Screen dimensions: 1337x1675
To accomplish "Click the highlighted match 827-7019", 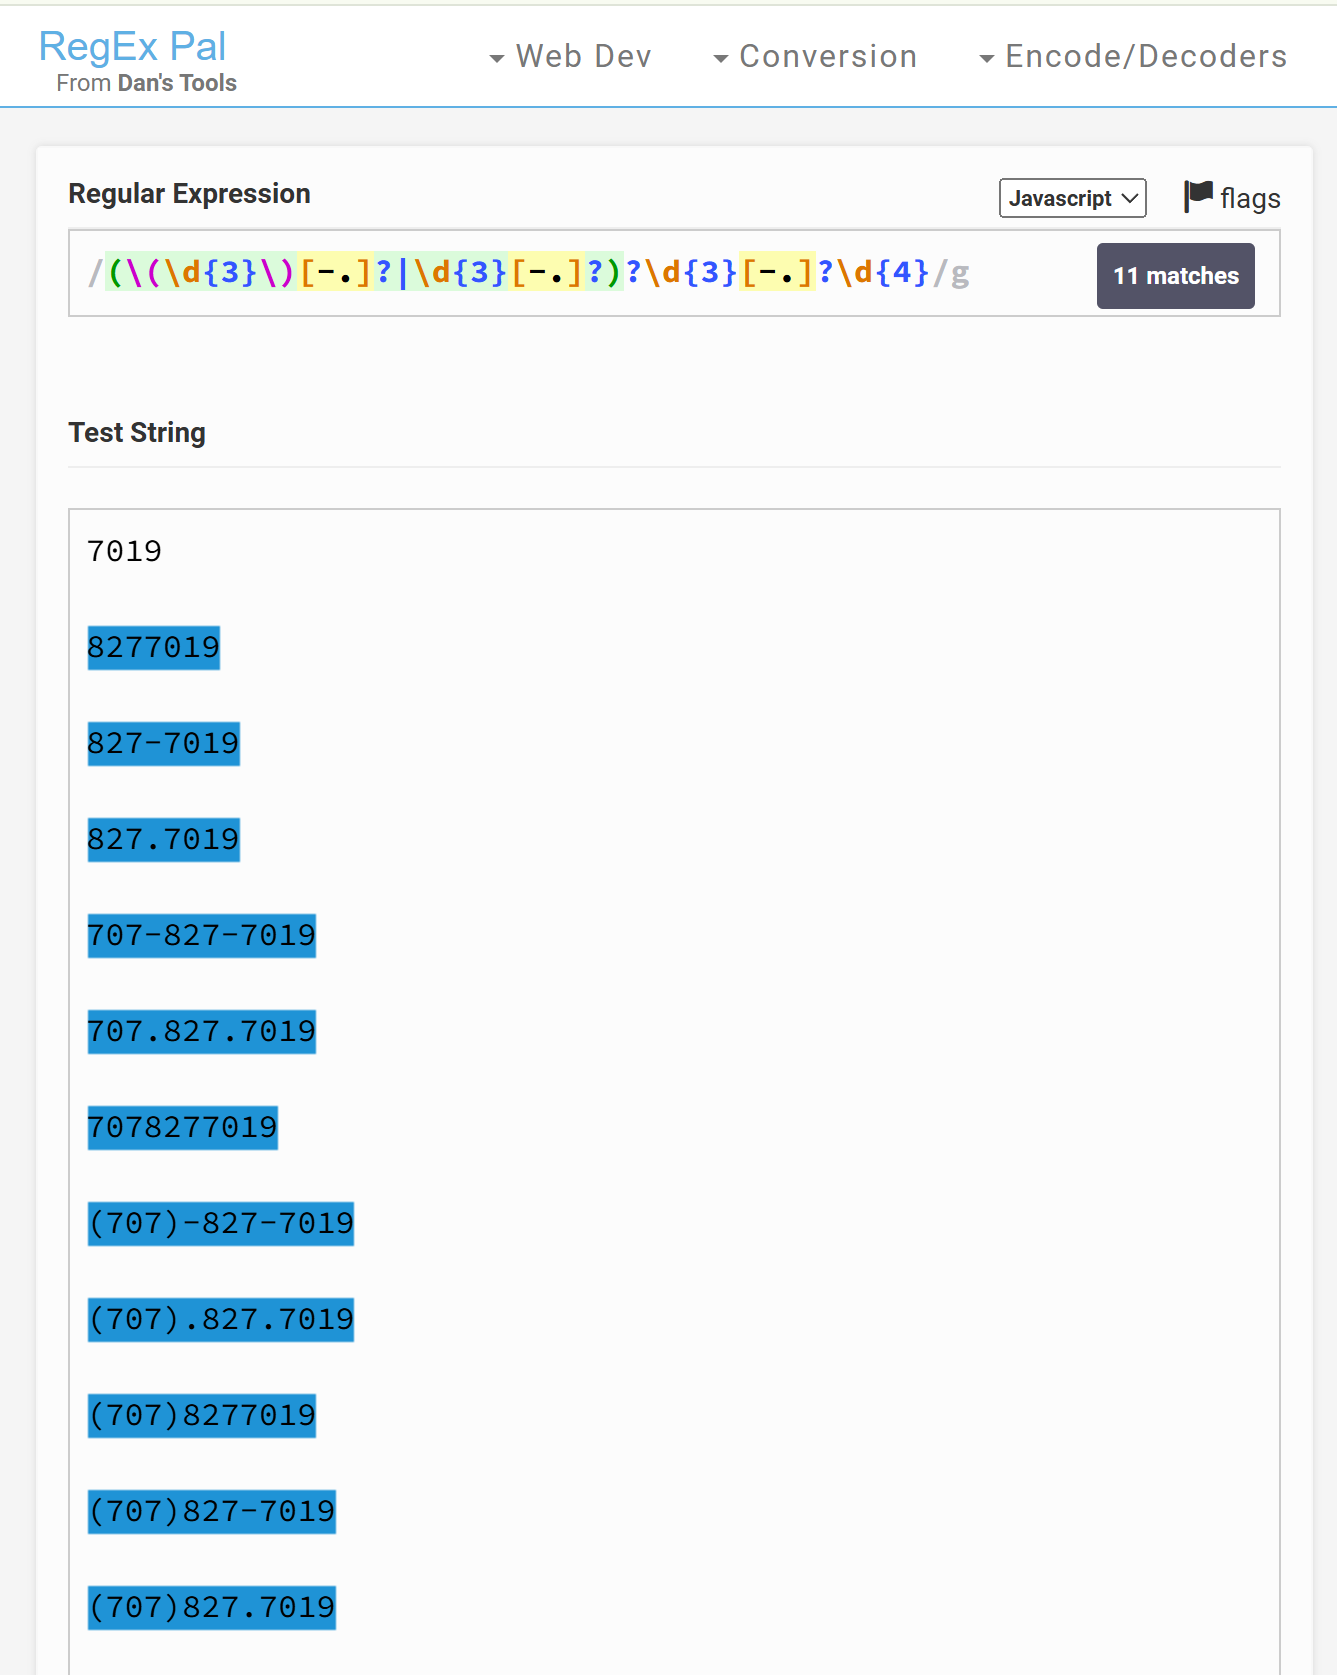I will tap(163, 743).
